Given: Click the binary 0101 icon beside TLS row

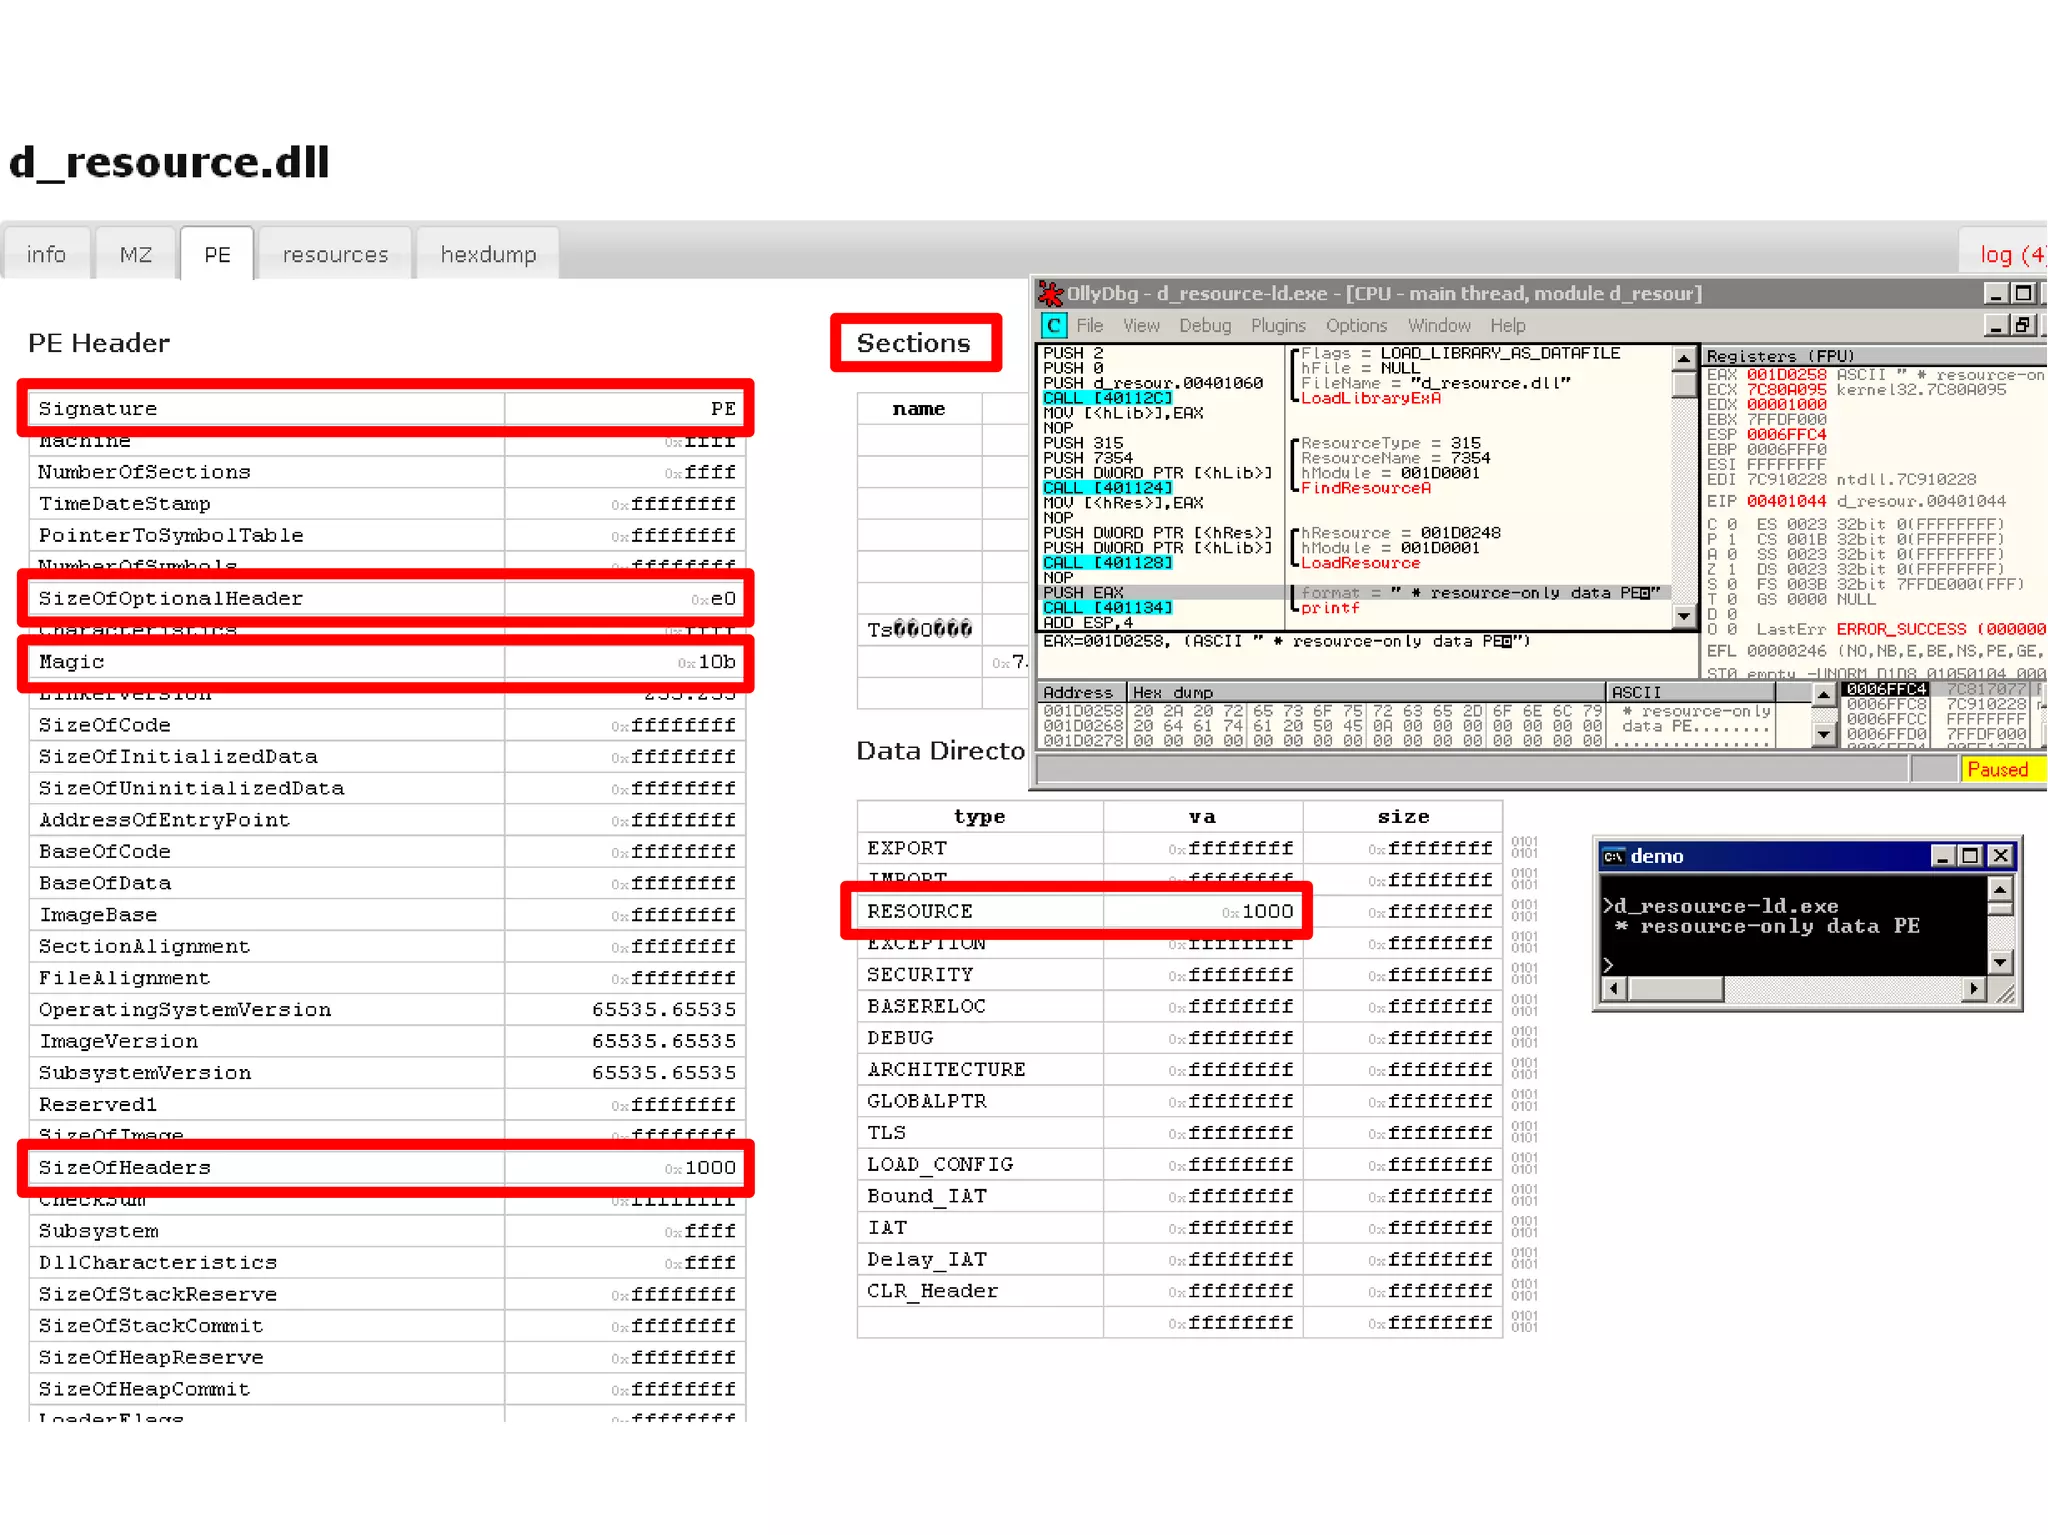Looking at the screenshot, I should coord(1524,1133).
